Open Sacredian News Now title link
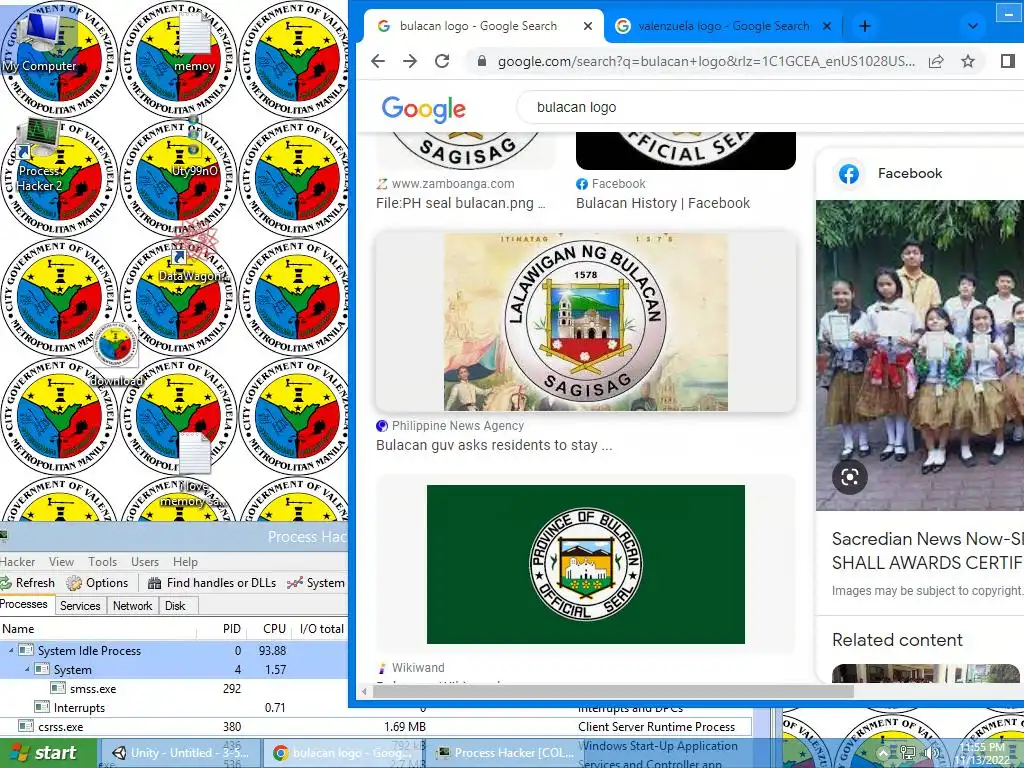1024x768 pixels. 927,551
